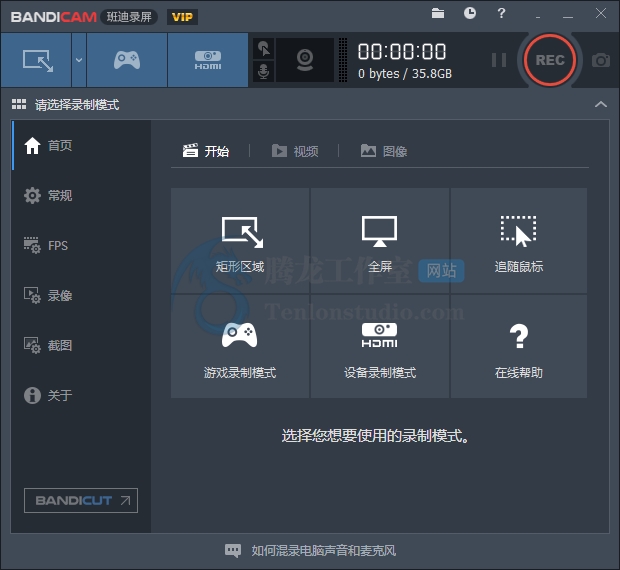Toggle webcam overlay icon
Viewport: 620px width, 570px height.
[x=304, y=60]
